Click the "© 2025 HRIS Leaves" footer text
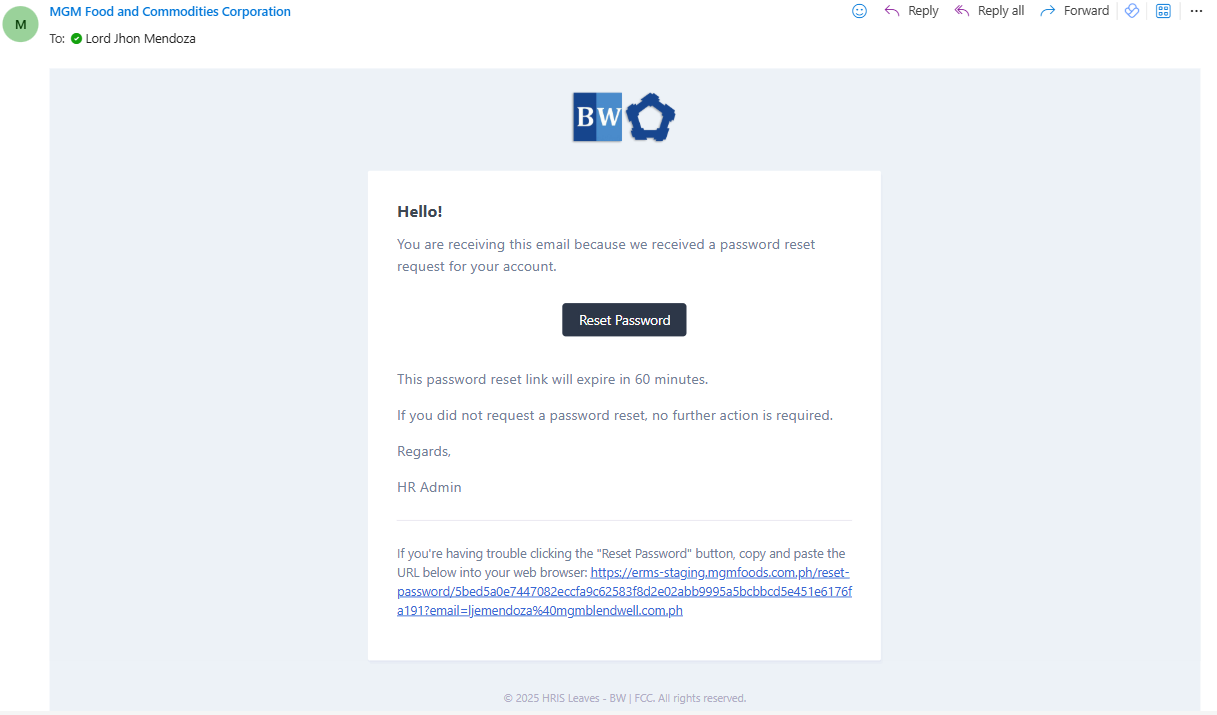 click(625, 698)
